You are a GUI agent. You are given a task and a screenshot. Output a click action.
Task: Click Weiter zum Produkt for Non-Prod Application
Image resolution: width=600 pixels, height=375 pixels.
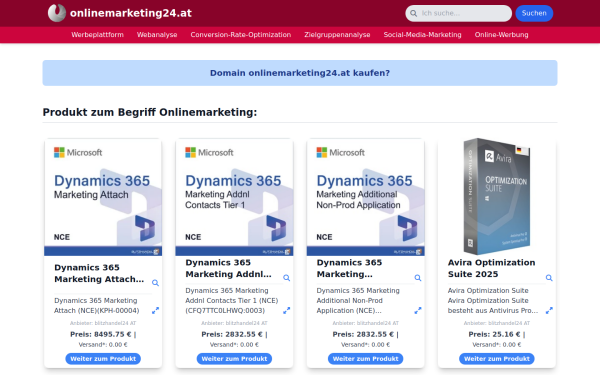coord(365,359)
